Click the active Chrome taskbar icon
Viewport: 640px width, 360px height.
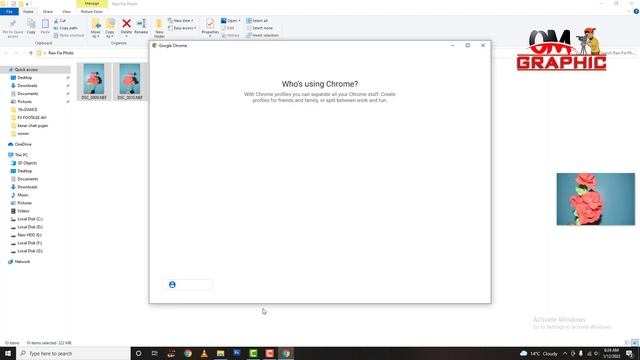[x=286, y=353]
